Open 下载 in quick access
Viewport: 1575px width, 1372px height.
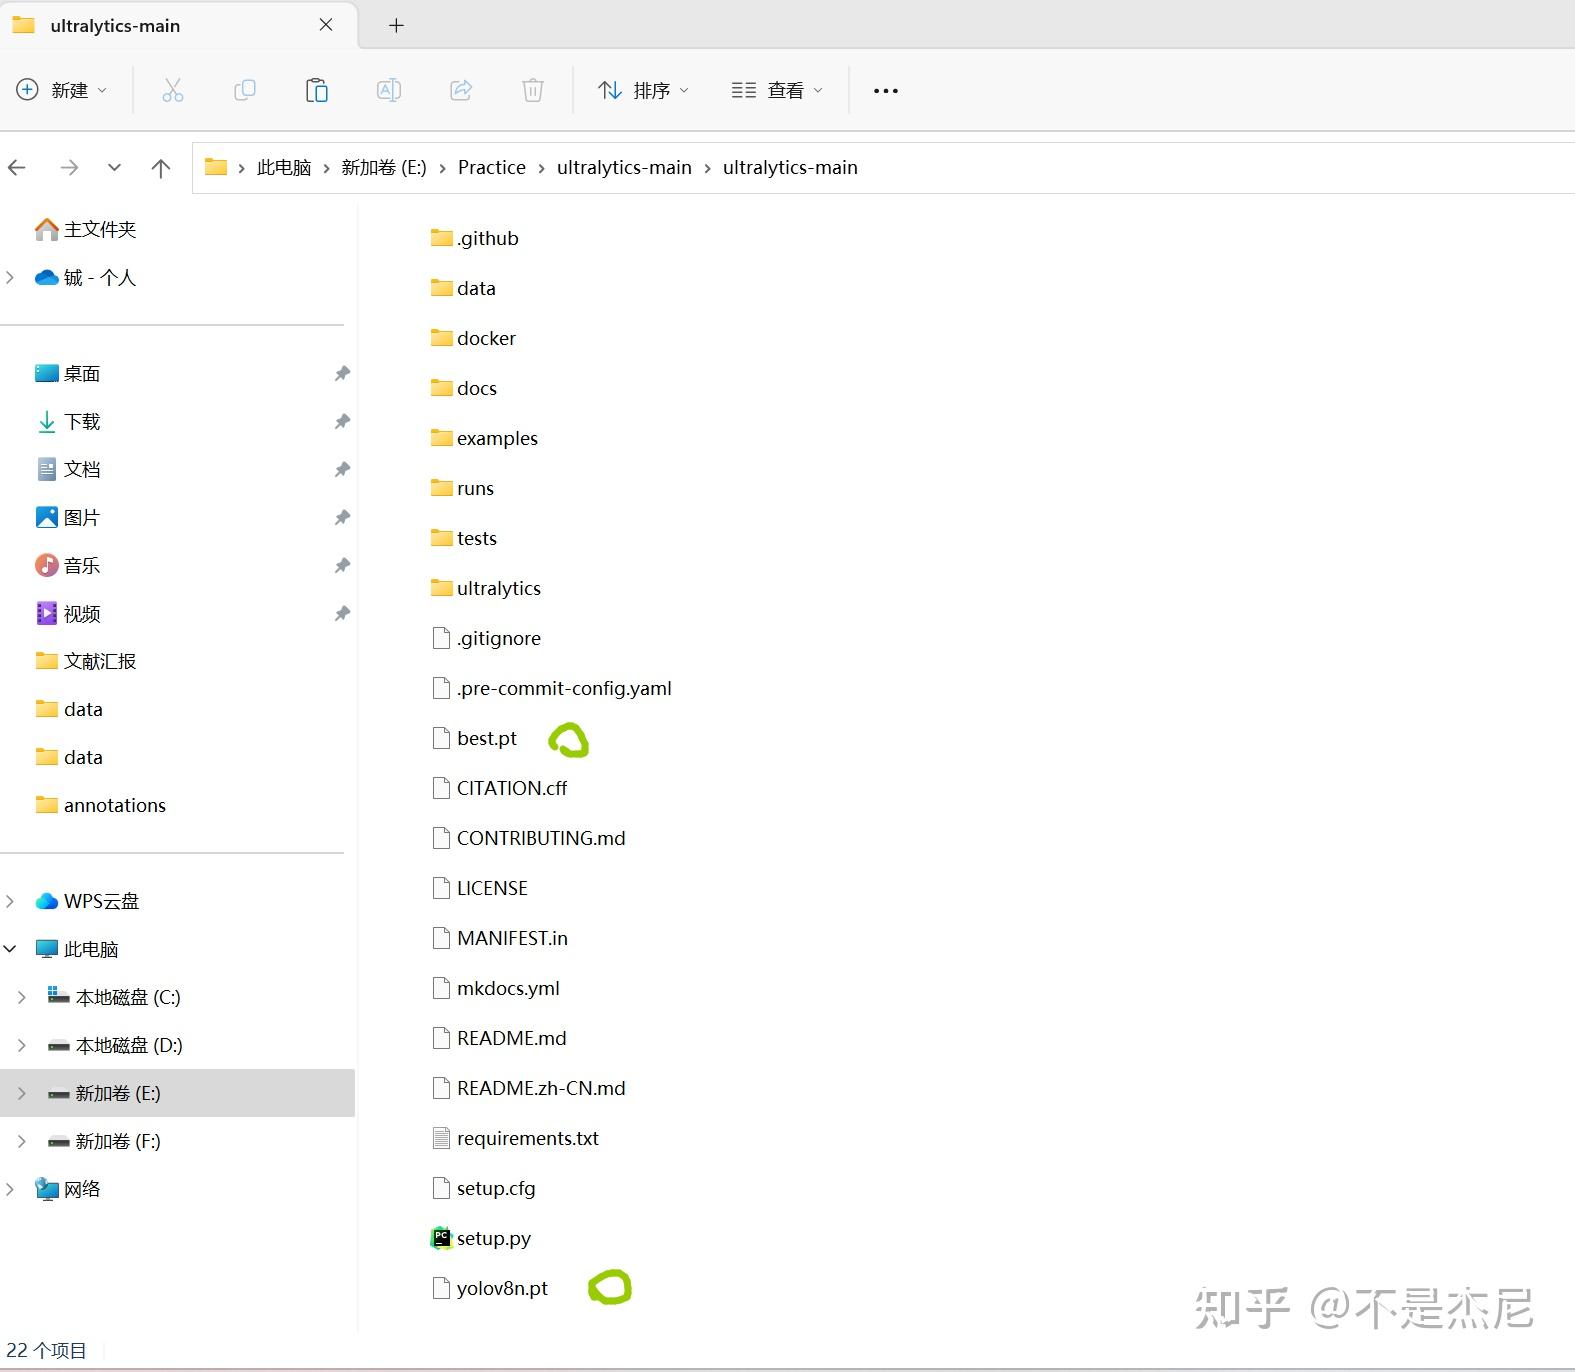[x=67, y=421]
